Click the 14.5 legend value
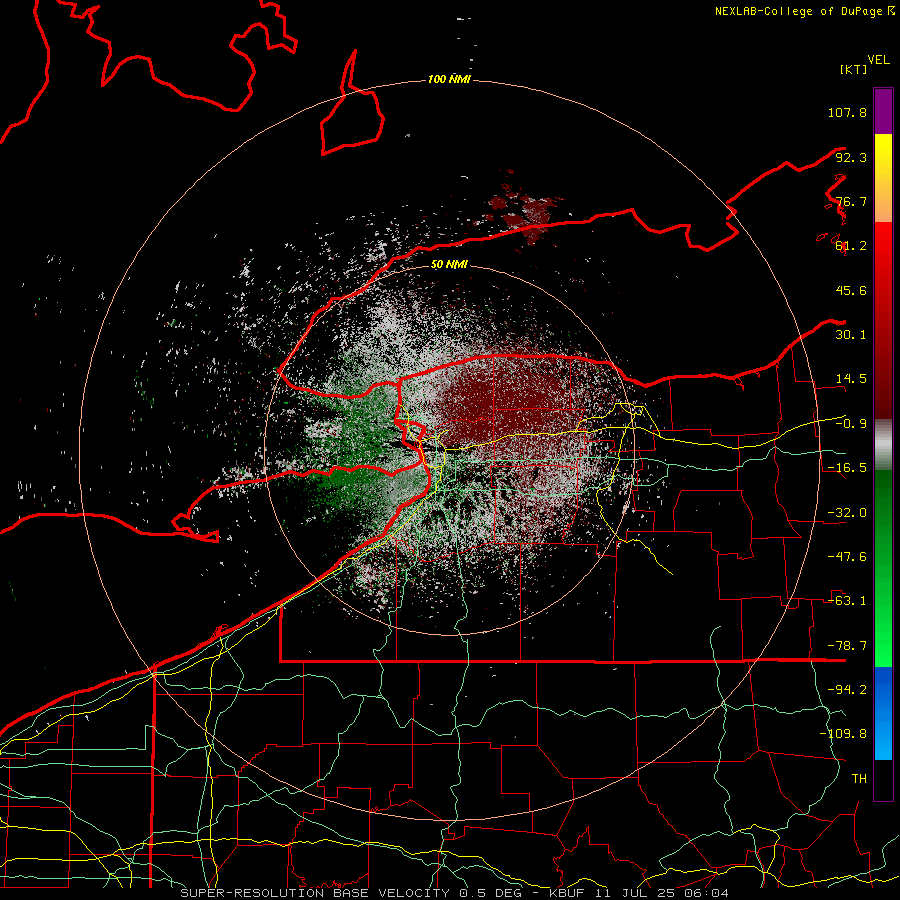Viewport: 900px width, 900px height. 851,379
